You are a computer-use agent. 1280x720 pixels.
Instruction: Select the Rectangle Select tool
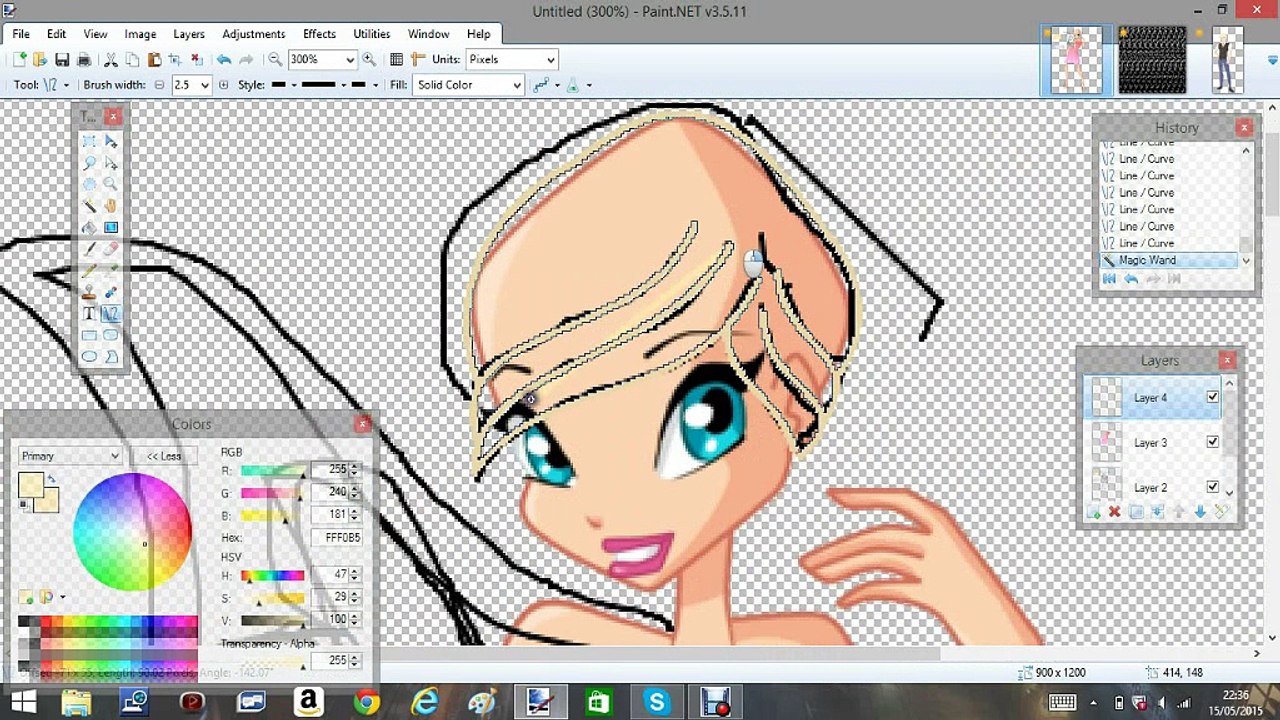pyautogui.click(x=89, y=141)
